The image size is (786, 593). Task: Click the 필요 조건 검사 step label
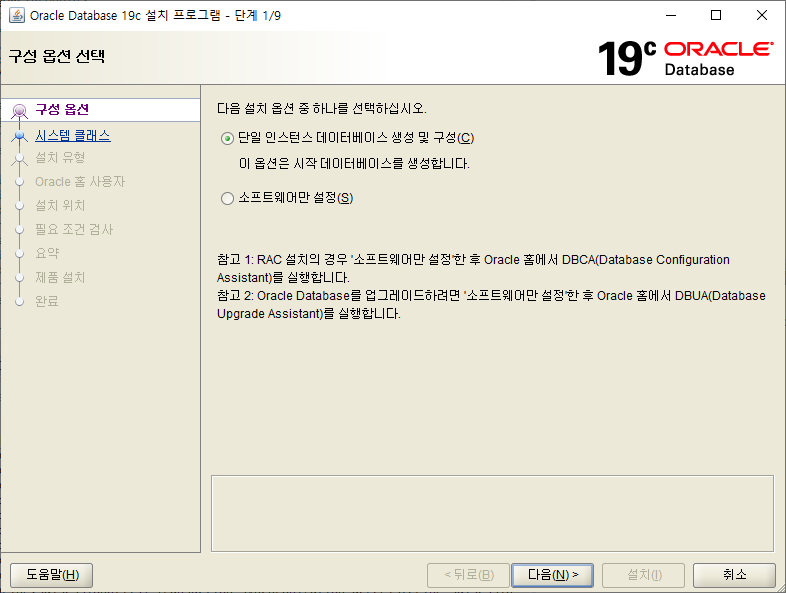pyautogui.click(x=74, y=230)
